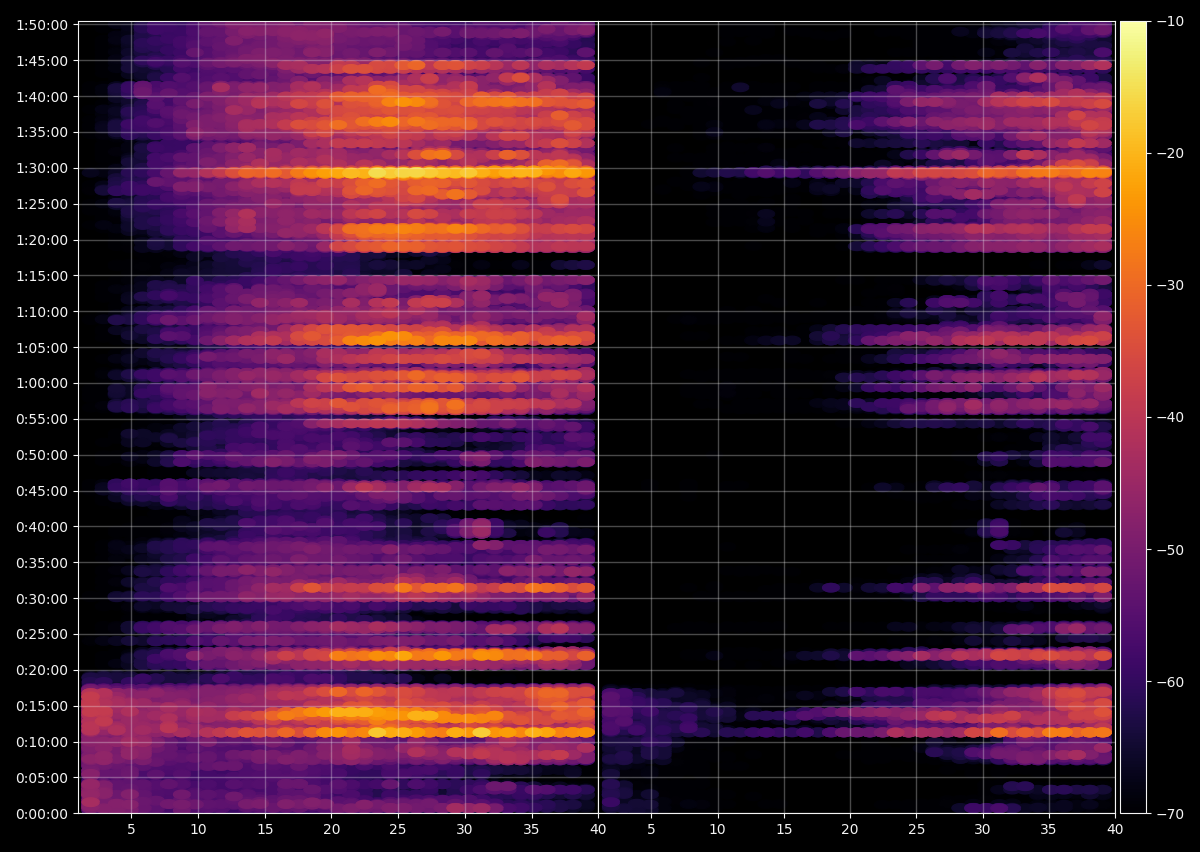
Task: Click the −70 colorbar tick label
Action: [x=1170, y=813]
